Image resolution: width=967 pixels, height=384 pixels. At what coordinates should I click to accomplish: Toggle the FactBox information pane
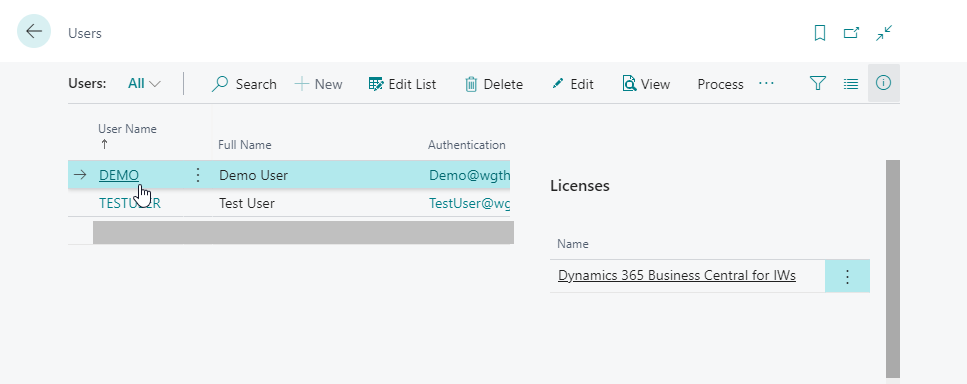(884, 83)
